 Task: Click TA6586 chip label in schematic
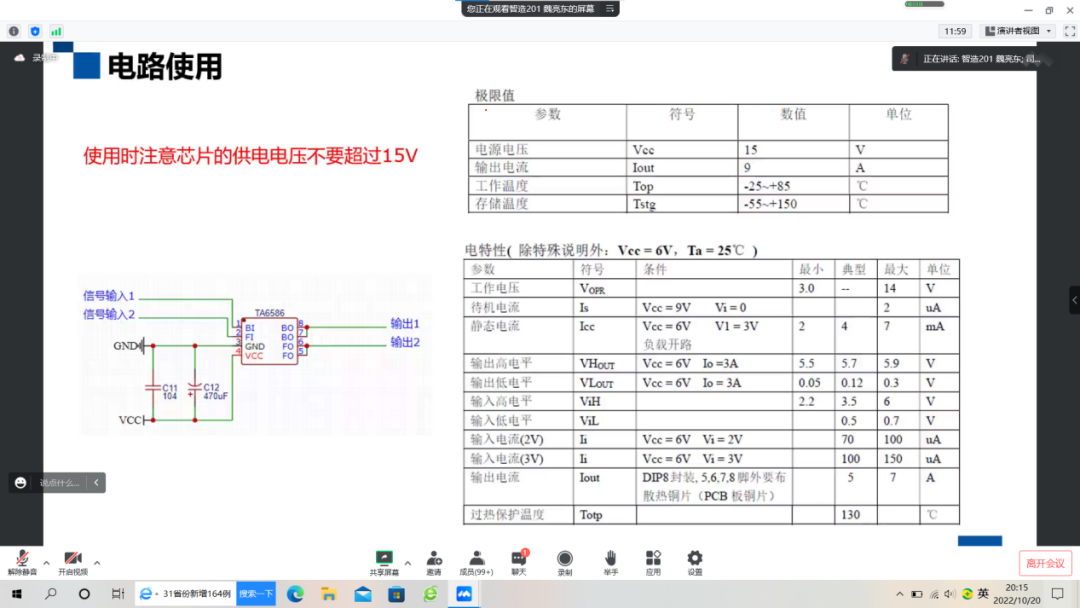coord(269,313)
